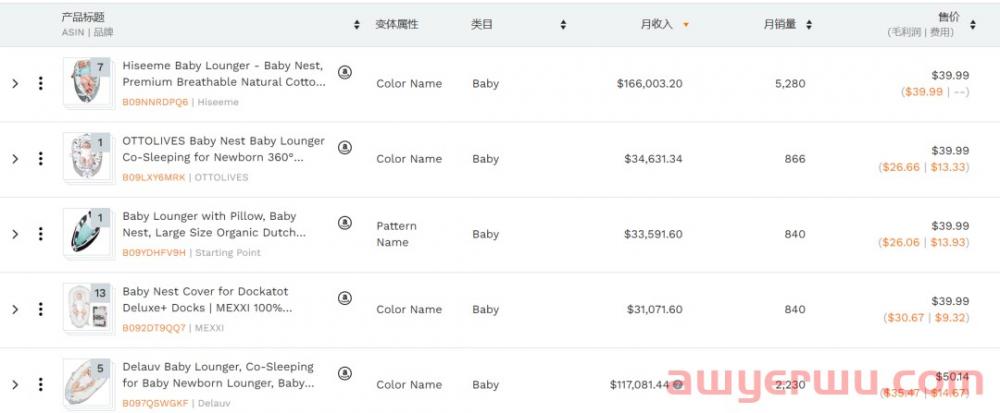Click the sort arrows beside the 类目 header
The height and width of the screenshot is (413, 1000).
563,24
